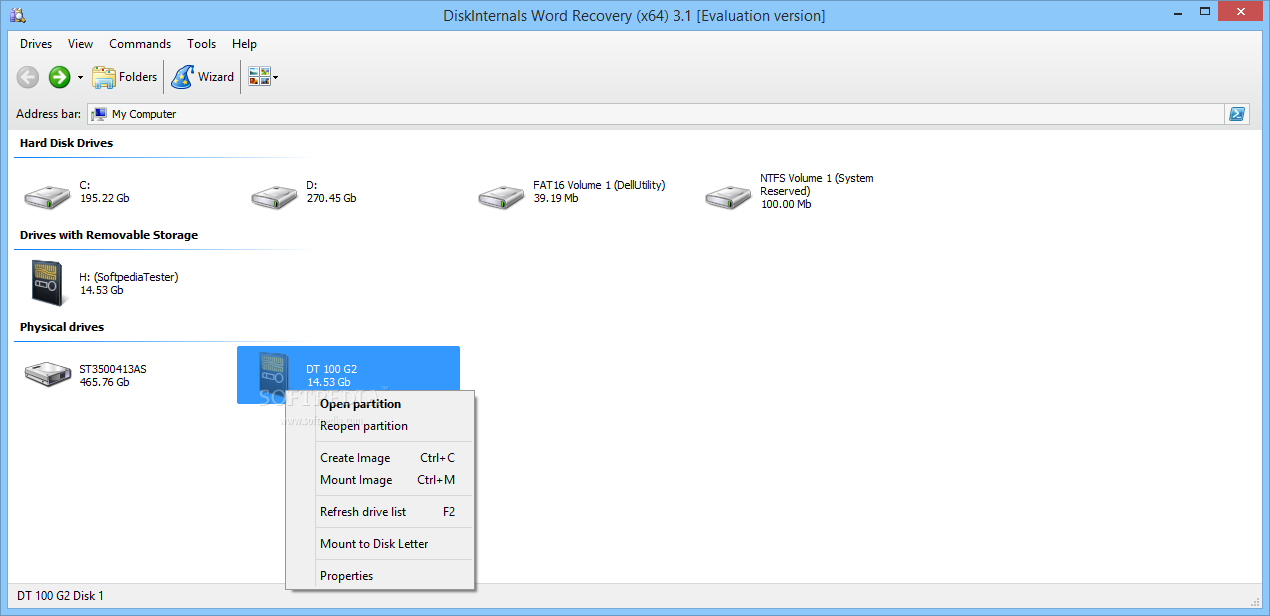
Task: Click the status bar text DT 100 G2 Disk 1
Action: coord(61,596)
